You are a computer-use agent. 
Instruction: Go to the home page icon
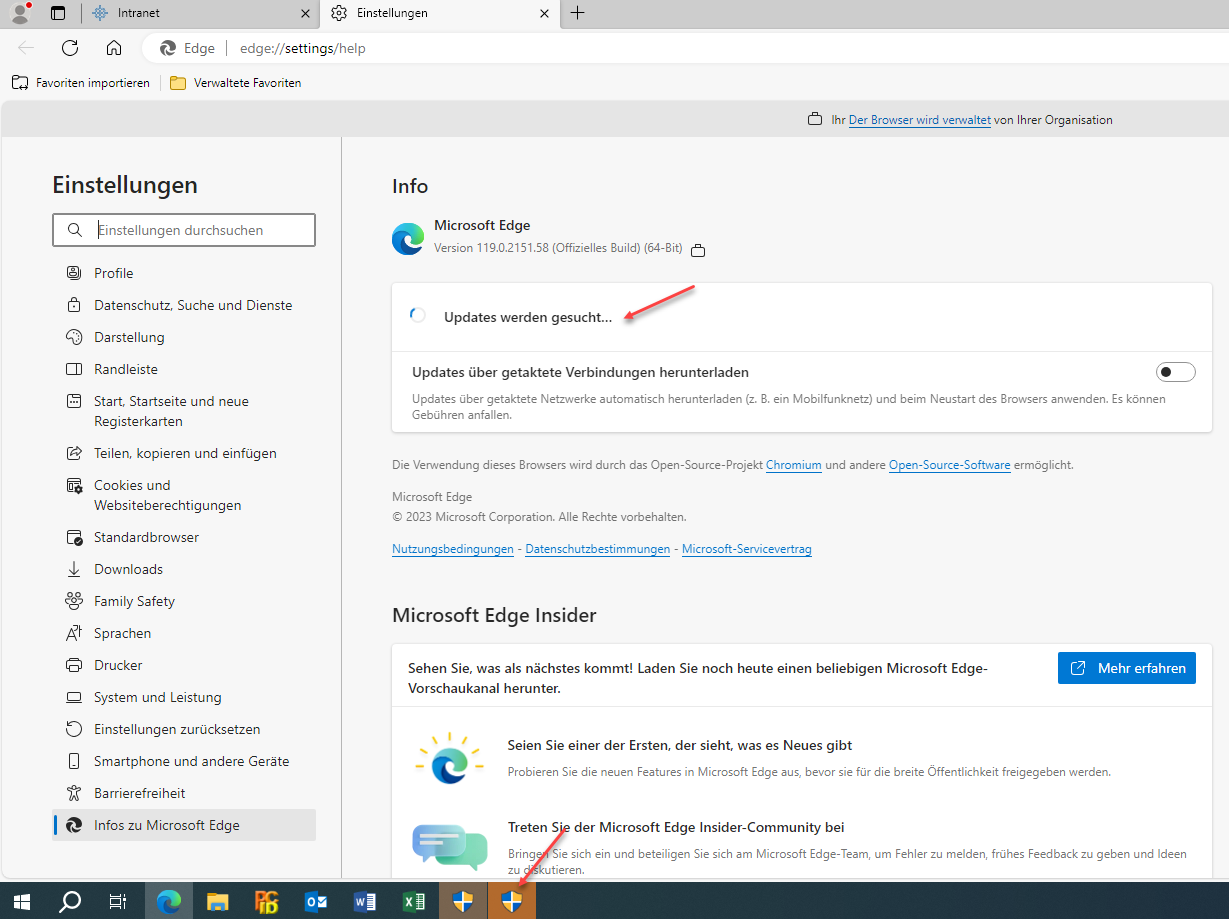(x=114, y=48)
